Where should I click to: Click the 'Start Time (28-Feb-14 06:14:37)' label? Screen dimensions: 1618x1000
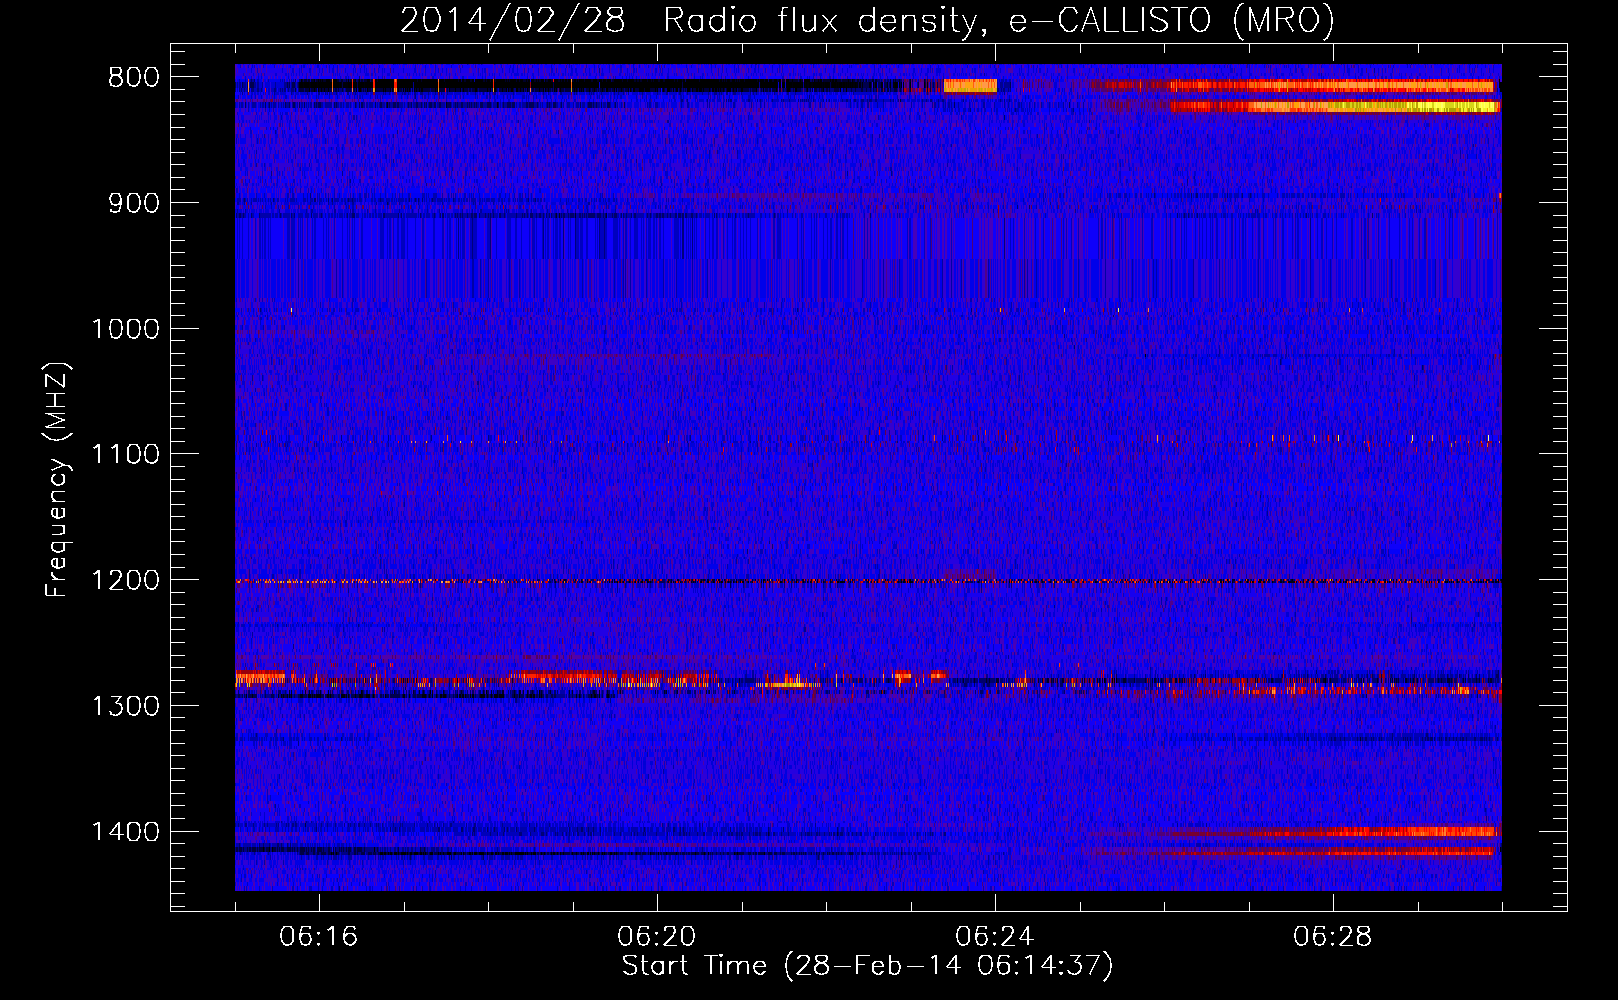(867, 966)
